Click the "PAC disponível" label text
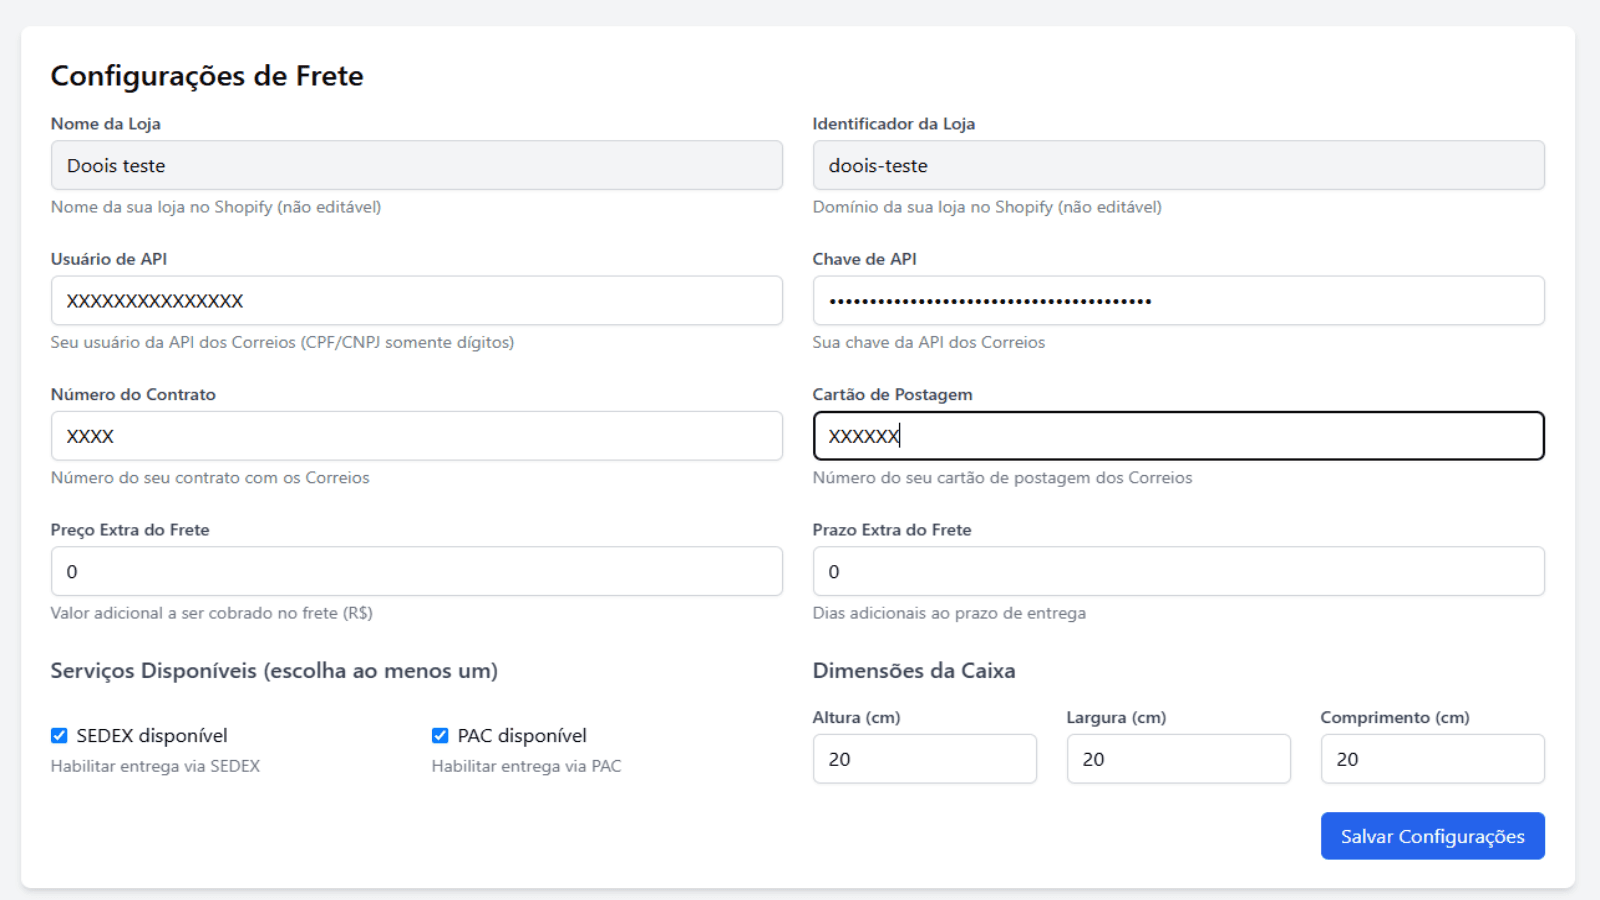Screen dimensions: 1600x900 [522, 736]
